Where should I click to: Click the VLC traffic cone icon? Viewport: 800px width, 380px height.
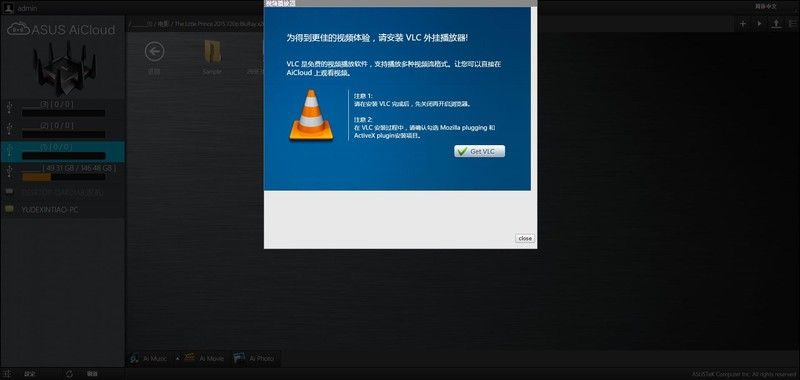[x=311, y=116]
